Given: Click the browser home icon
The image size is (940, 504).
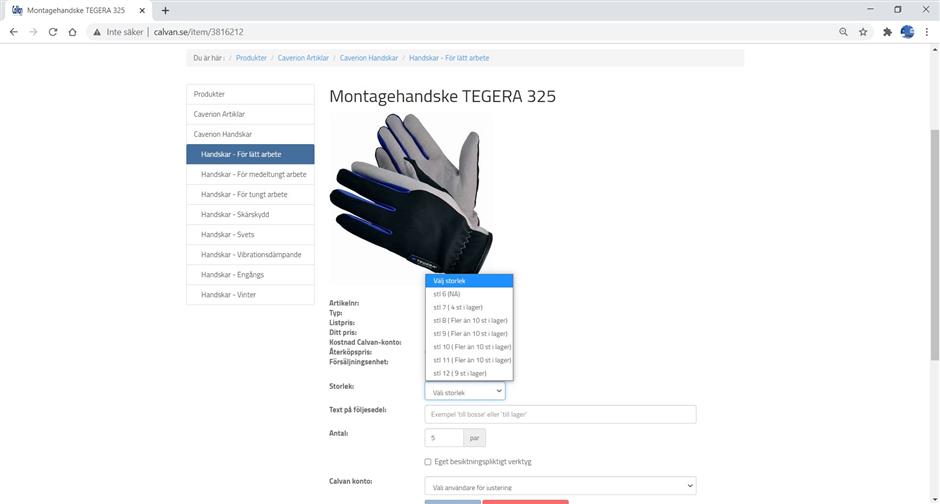Looking at the screenshot, I should tap(72, 32).
